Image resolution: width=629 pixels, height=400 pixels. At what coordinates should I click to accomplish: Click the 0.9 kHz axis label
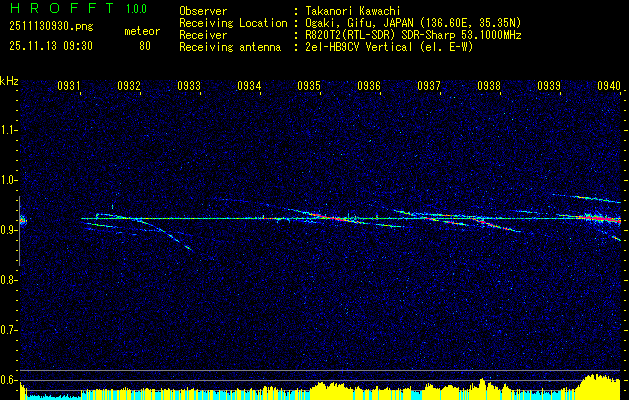pyautogui.click(x=8, y=230)
